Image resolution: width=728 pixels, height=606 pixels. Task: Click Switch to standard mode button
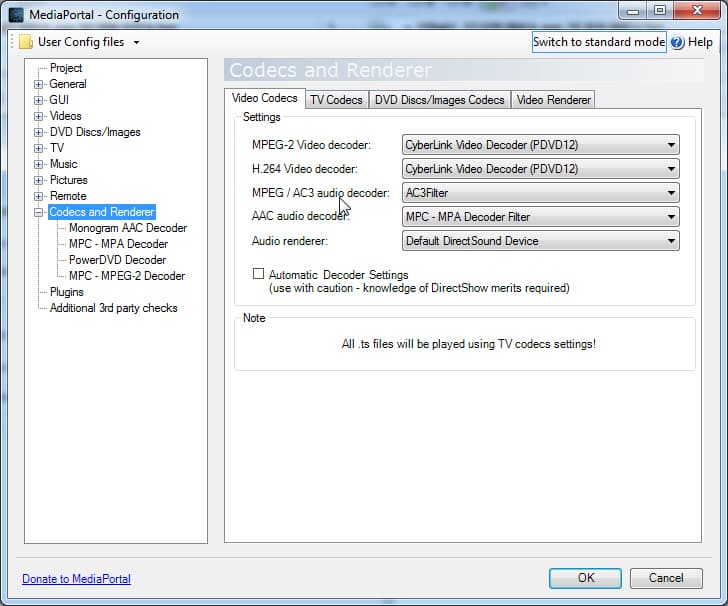(x=598, y=42)
